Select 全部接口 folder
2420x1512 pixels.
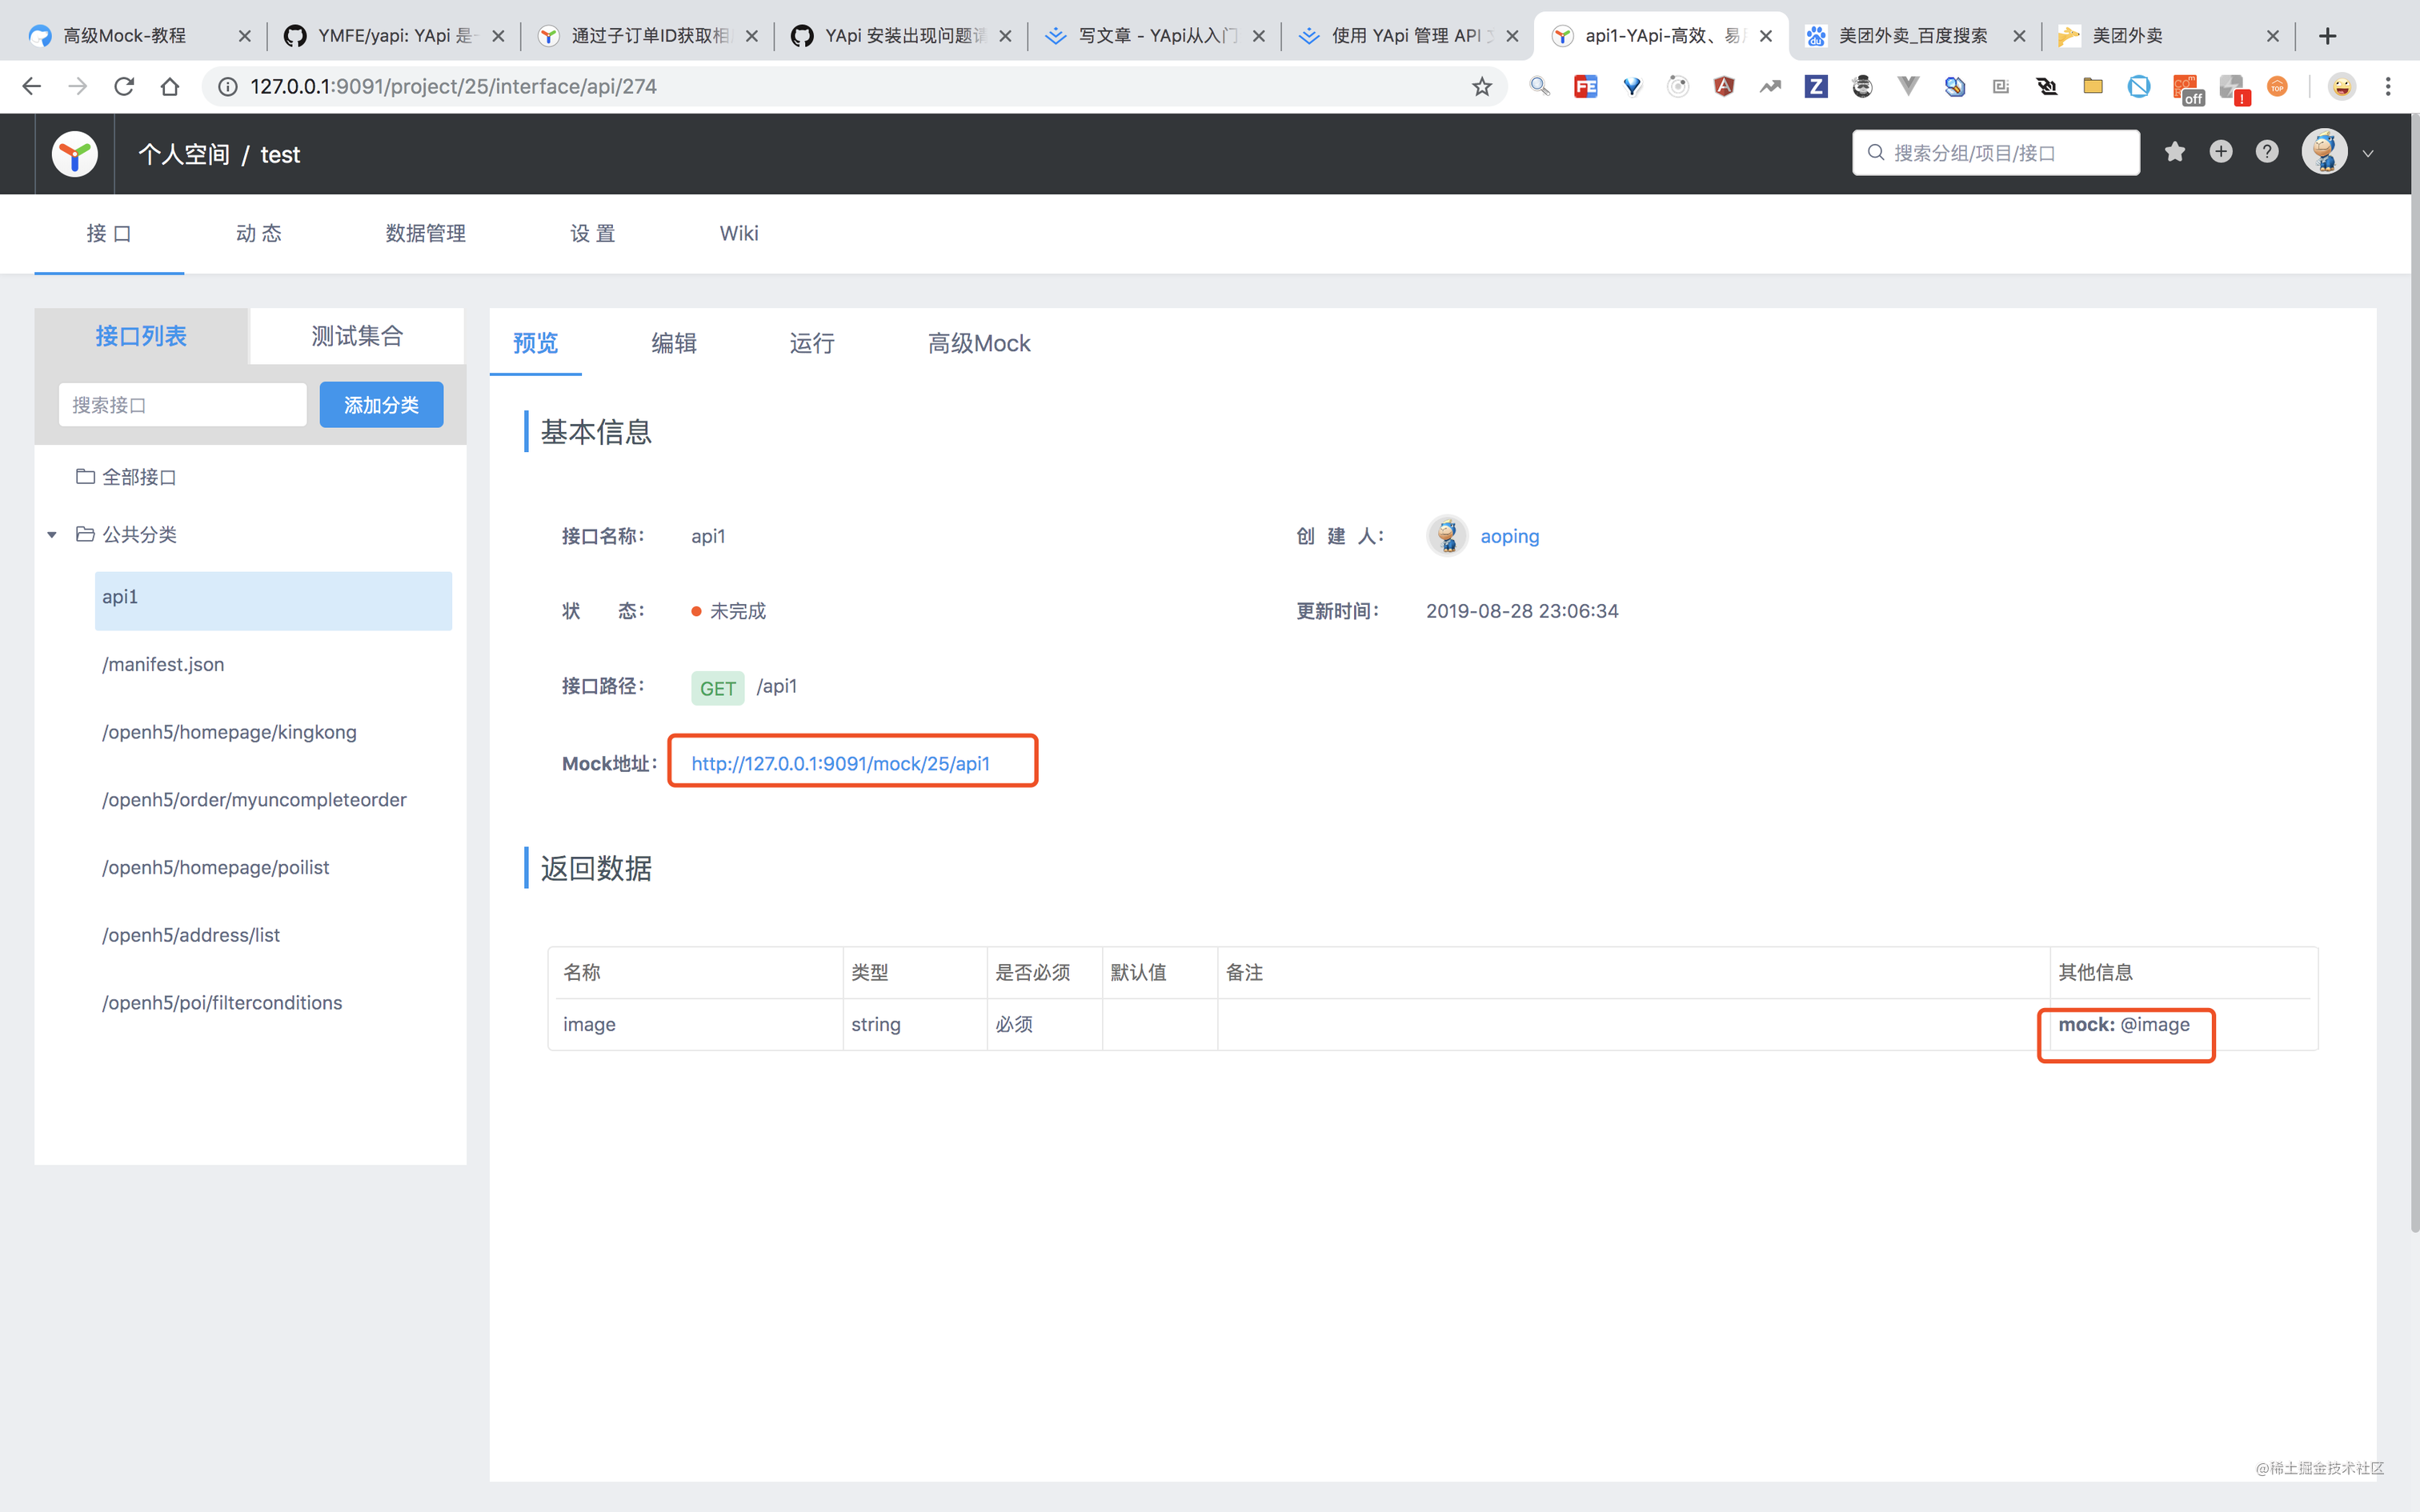click(x=127, y=477)
